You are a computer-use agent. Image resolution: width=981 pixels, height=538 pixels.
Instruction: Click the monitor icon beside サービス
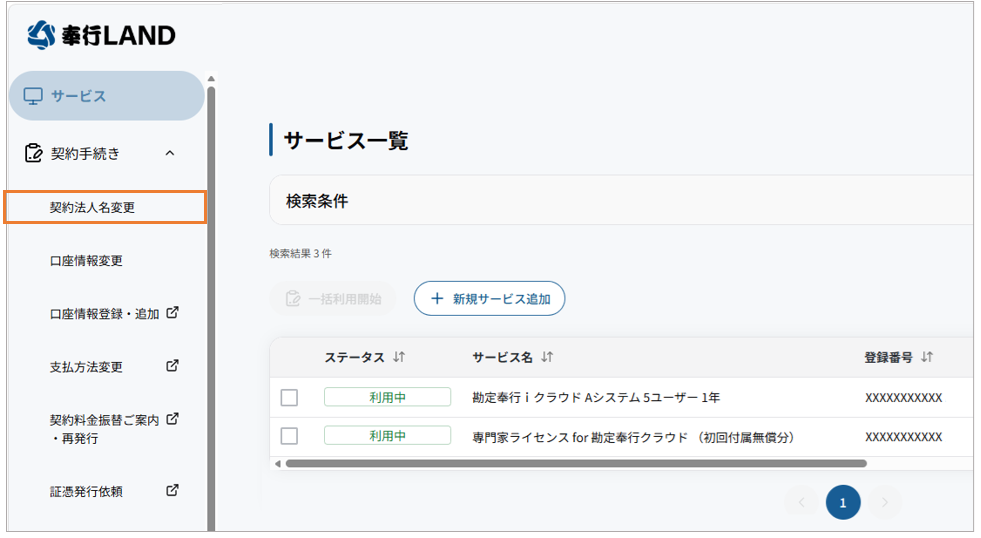click(33, 96)
